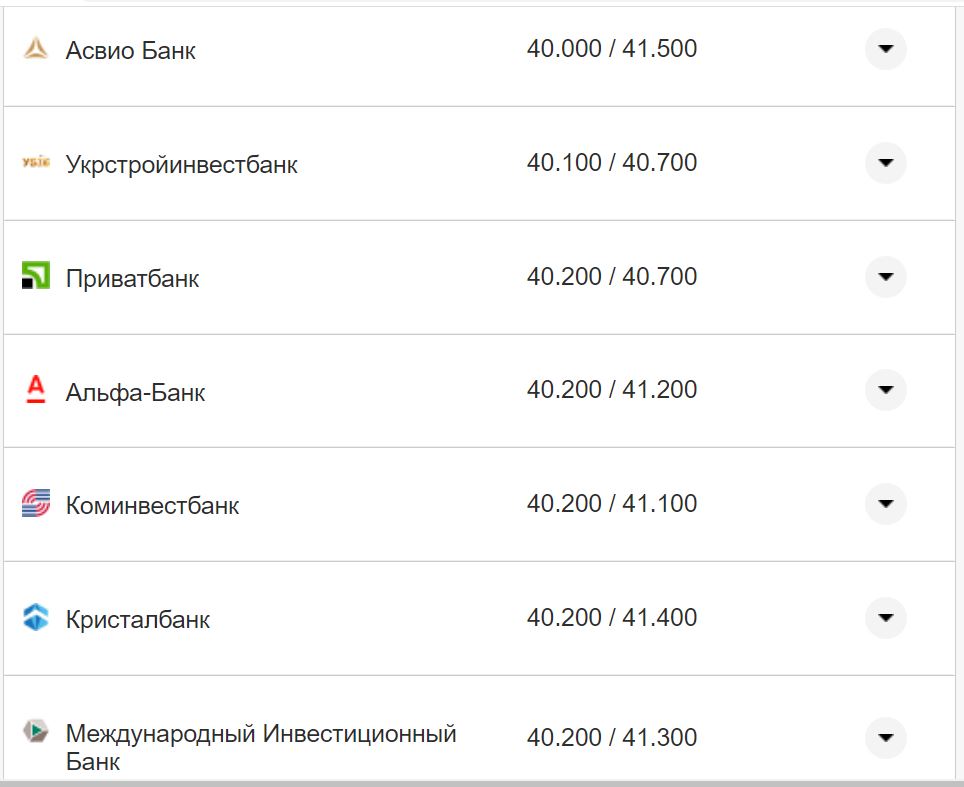This screenshot has height=787, width=964.
Task: Click the 40.200 / 40.700 rate text
Action: click(613, 276)
